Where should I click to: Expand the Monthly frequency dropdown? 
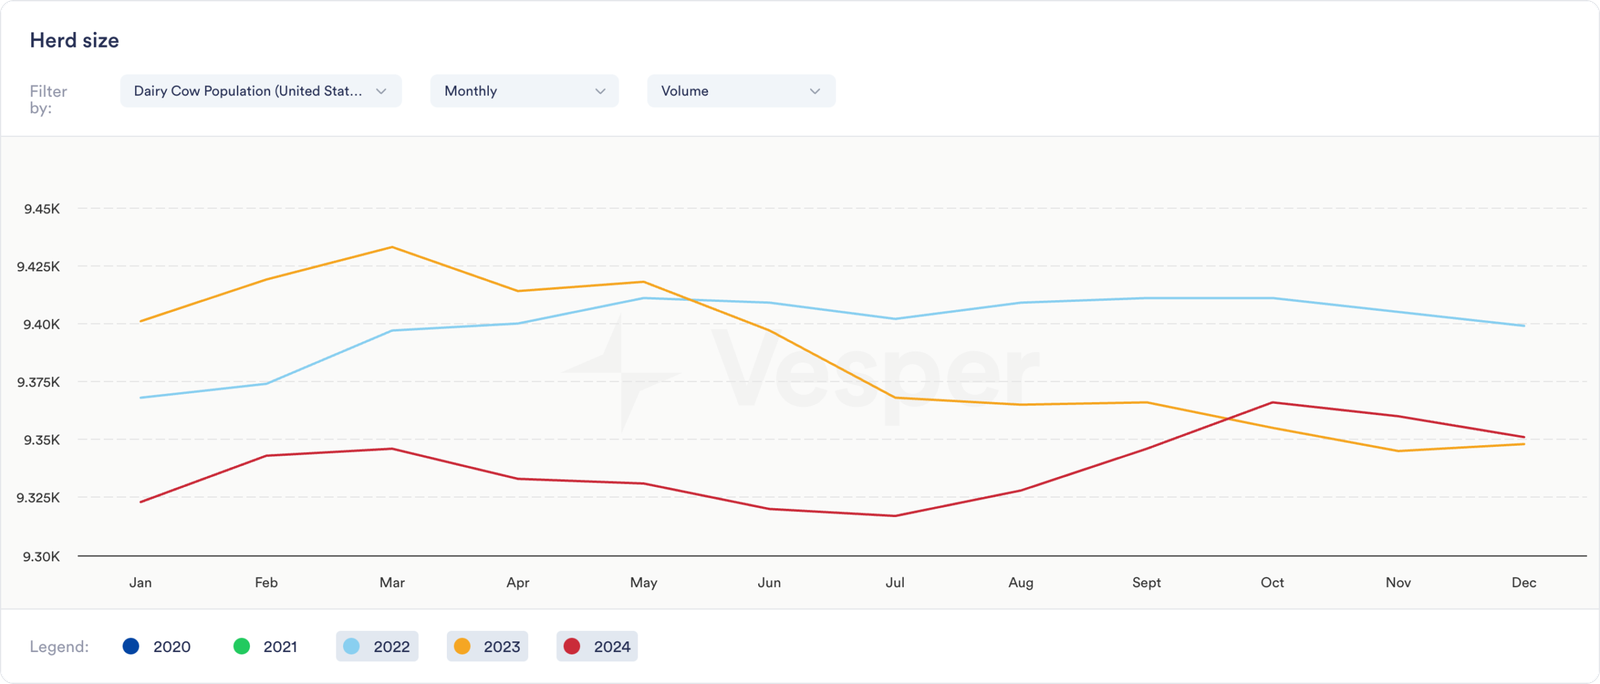[524, 91]
